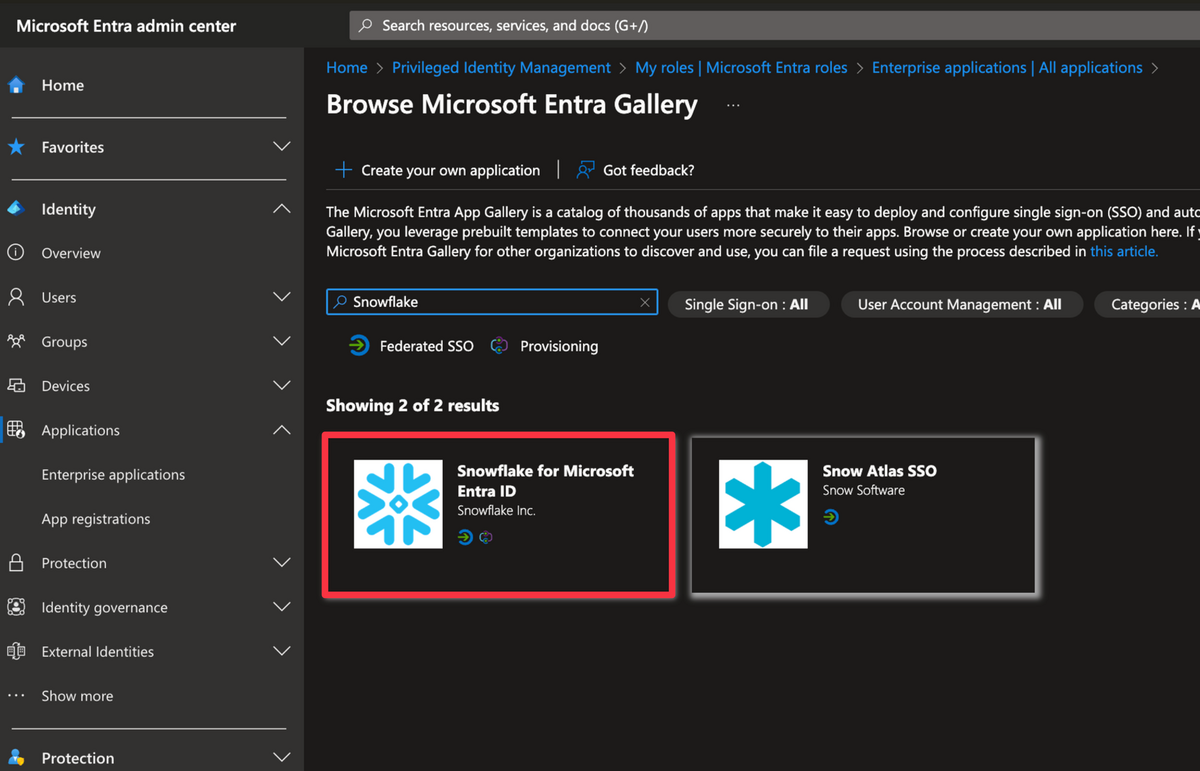Click the Protection lock icon under Identity
1200x771 pixels.
coord(16,563)
